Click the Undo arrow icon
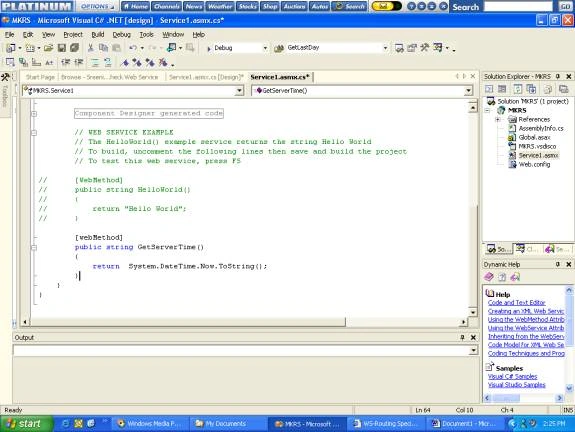575x432 pixels. 133,48
